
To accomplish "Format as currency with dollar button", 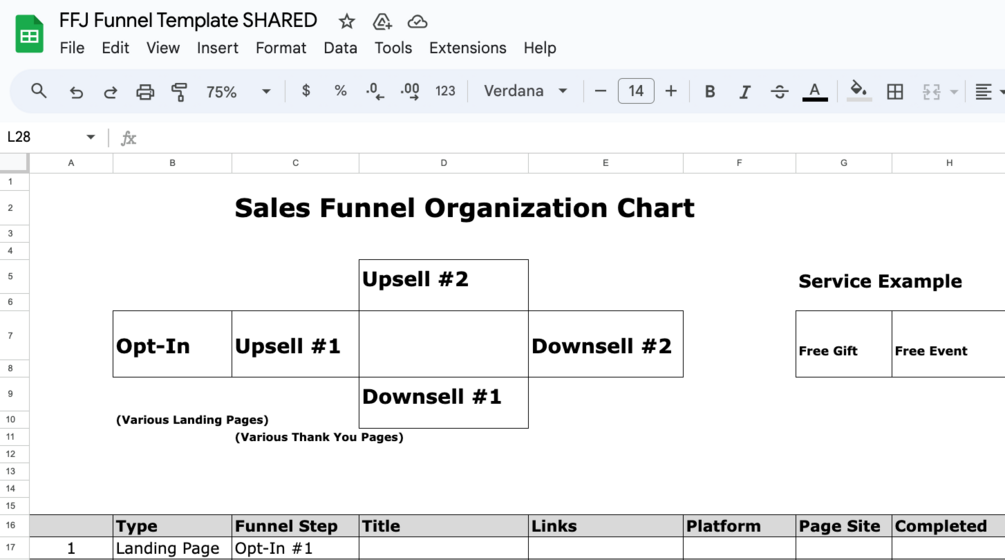I will (x=306, y=91).
